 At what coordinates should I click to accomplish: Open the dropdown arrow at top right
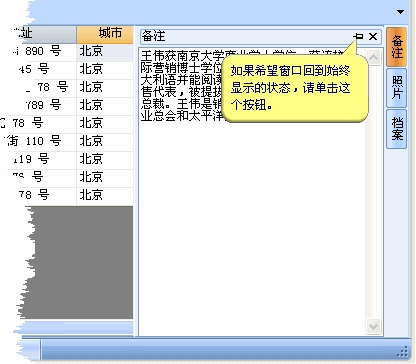click(x=400, y=12)
